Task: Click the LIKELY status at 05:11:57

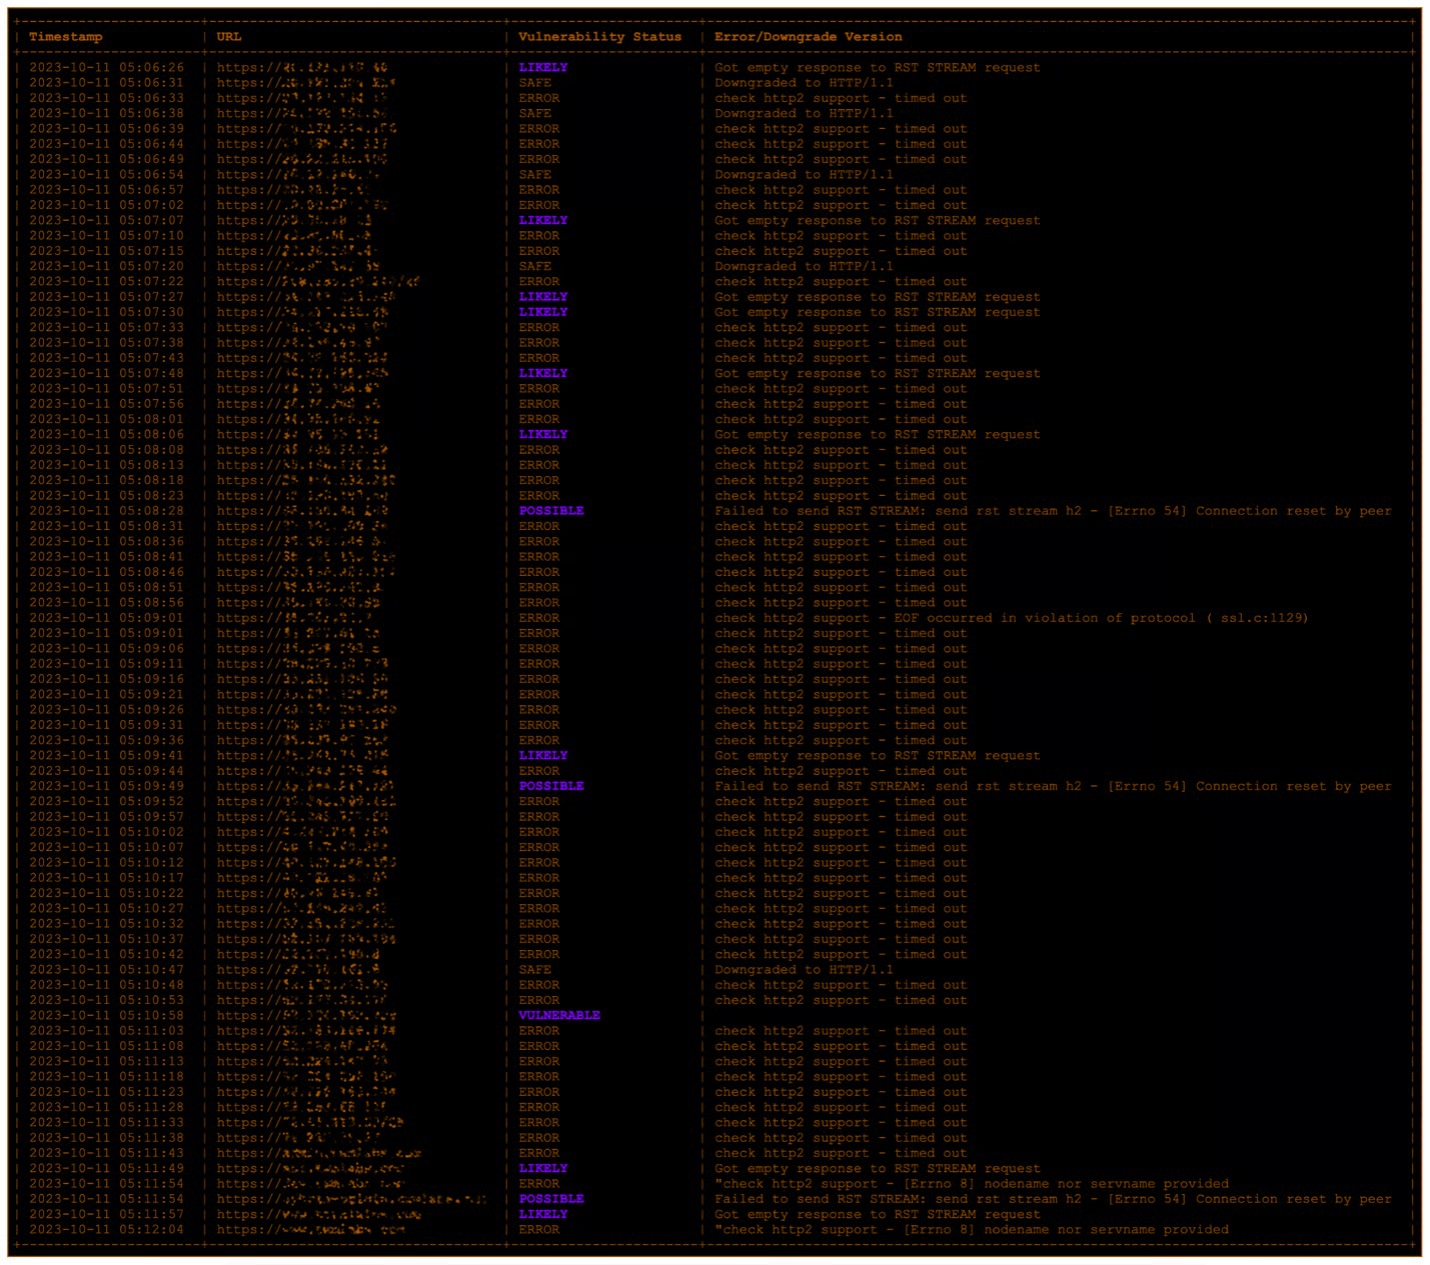Action: tap(542, 1214)
